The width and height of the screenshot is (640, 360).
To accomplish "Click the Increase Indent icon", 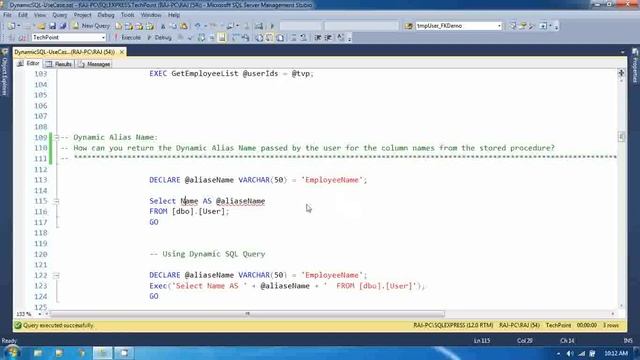I will point(328,38).
